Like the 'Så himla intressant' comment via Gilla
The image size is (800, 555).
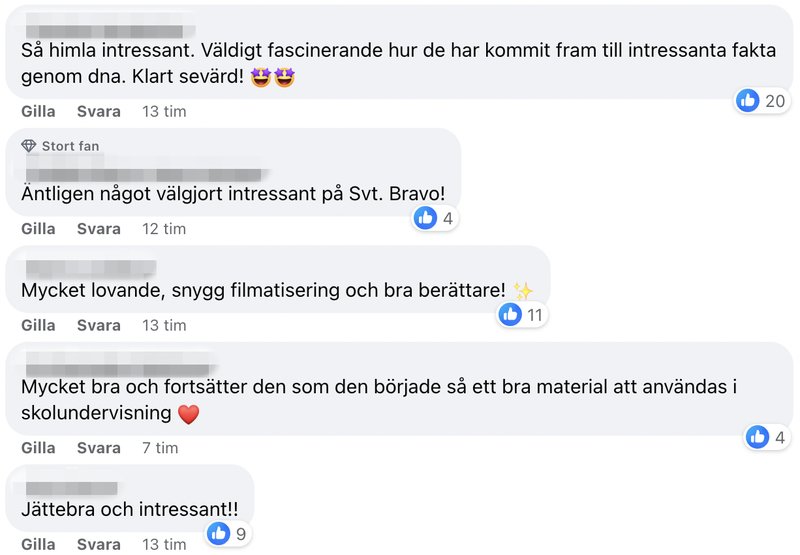pos(38,111)
